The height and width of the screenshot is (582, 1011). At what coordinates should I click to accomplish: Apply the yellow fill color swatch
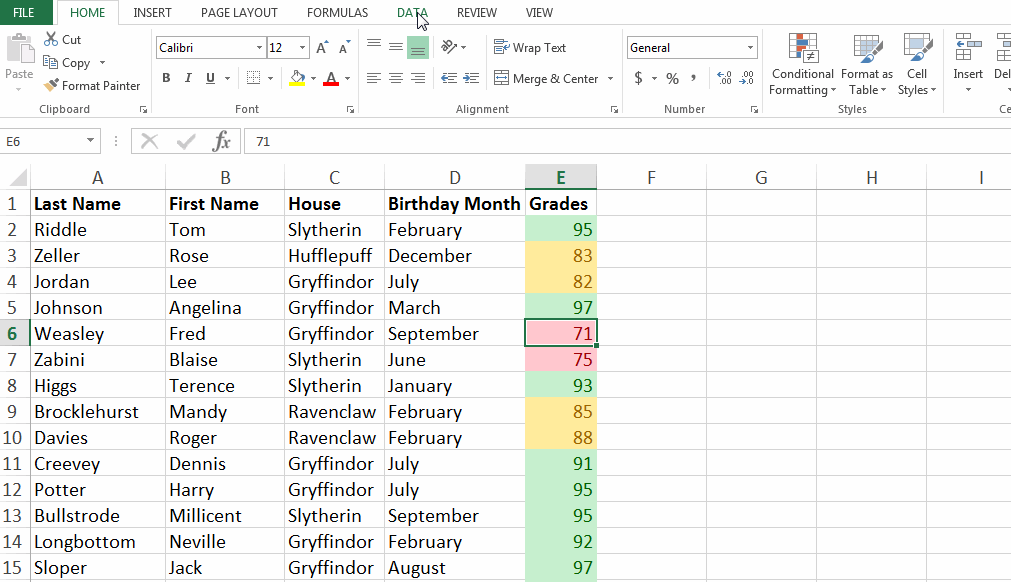click(297, 78)
